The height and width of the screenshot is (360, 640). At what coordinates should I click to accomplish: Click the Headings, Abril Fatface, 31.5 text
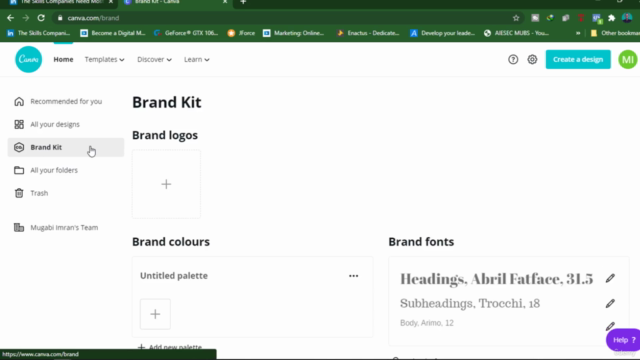pos(496,279)
